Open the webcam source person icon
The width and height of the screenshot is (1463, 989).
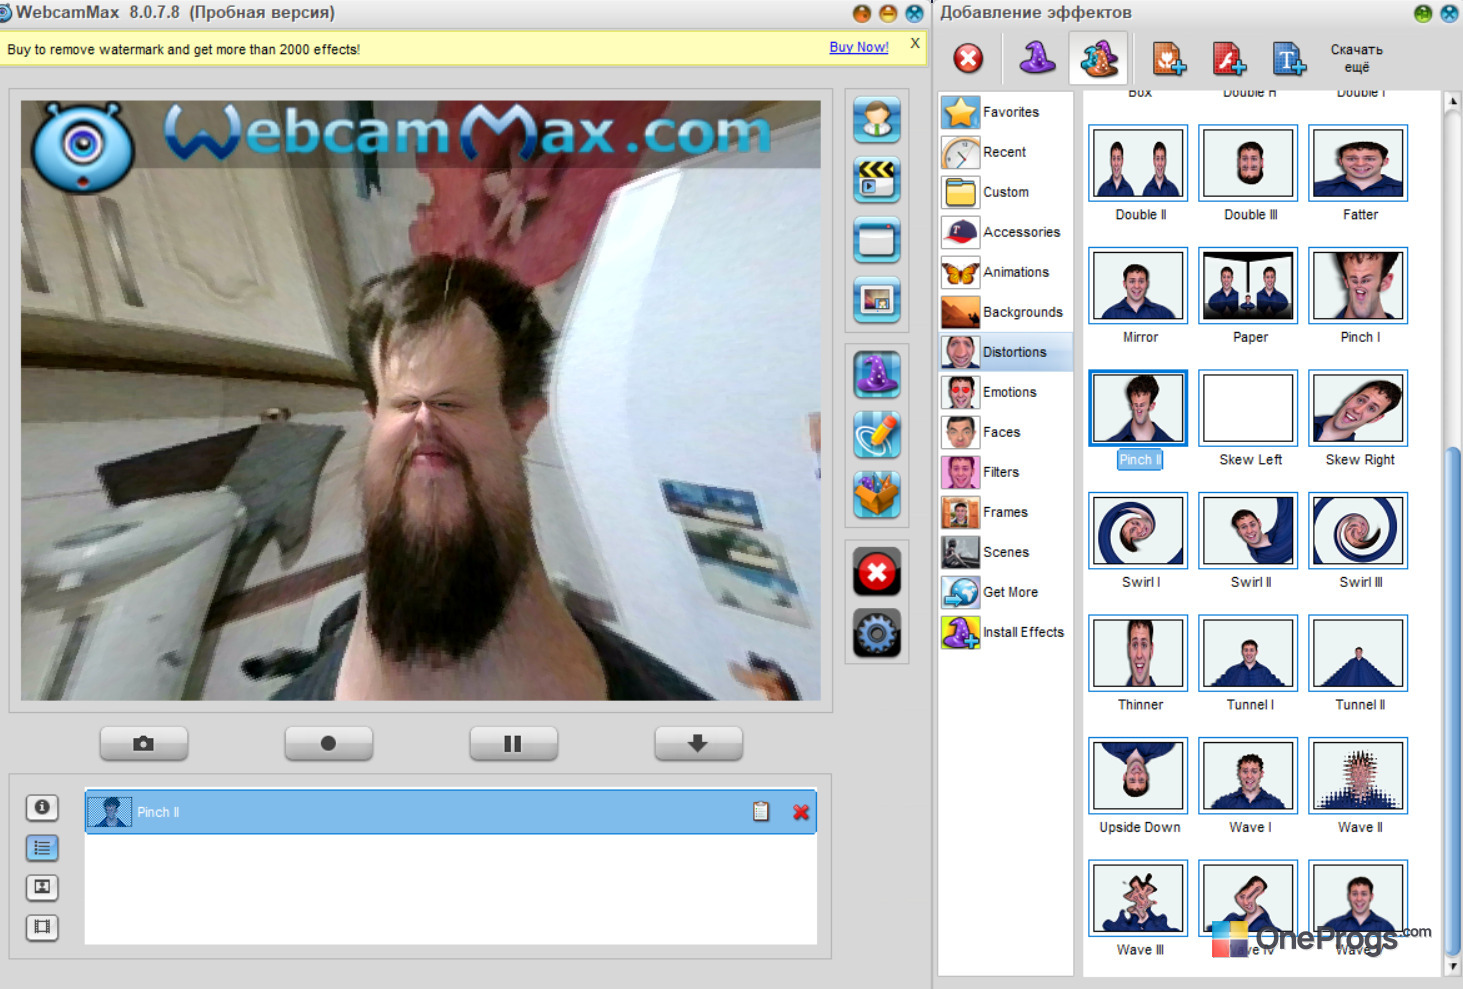pyautogui.click(x=877, y=120)
